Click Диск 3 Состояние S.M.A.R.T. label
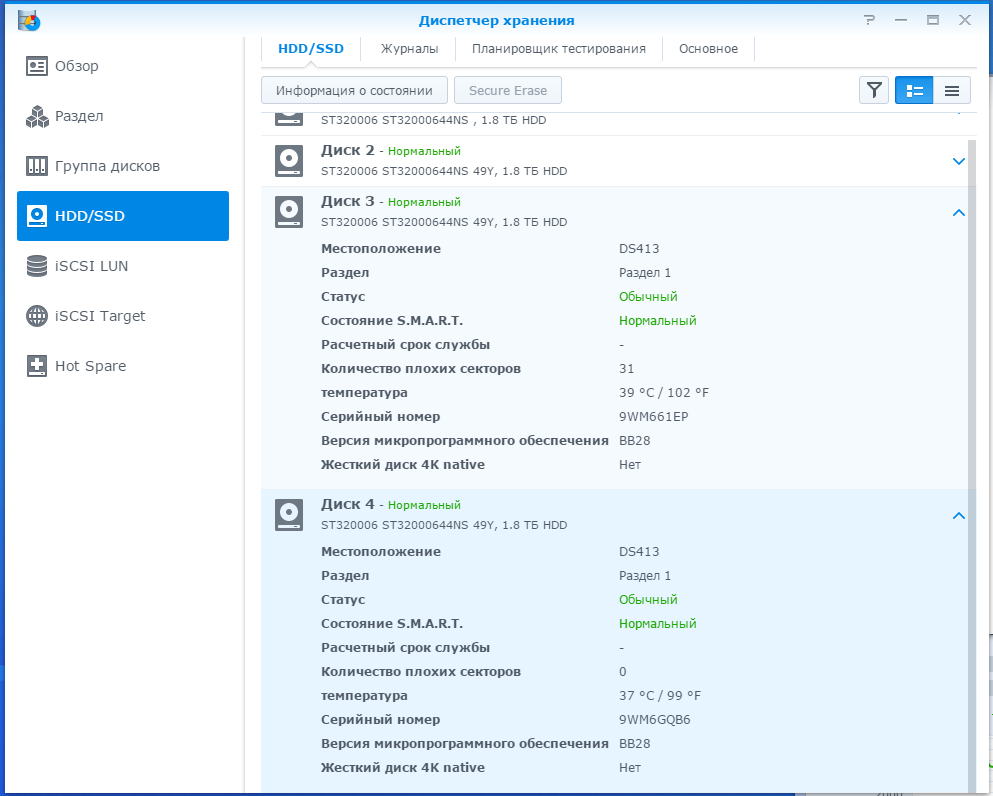Screen dimensions: 993x796 point(392,320)
